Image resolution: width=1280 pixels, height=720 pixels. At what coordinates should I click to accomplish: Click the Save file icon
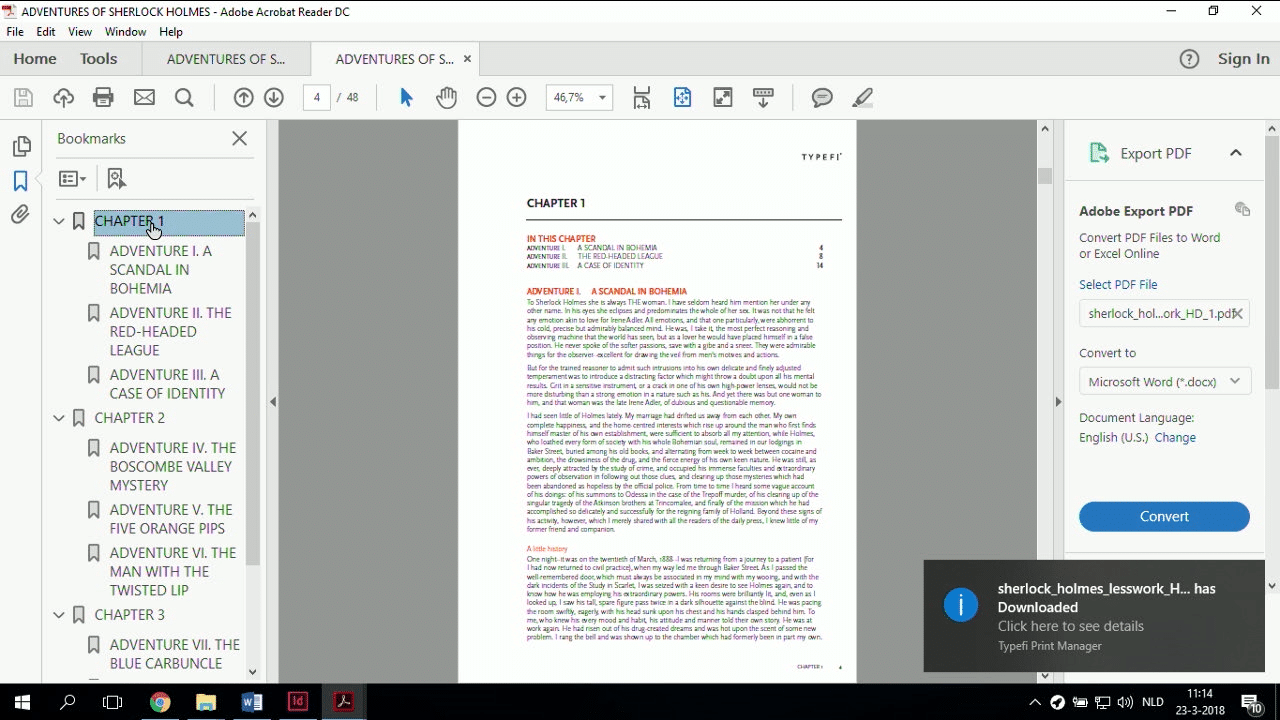coord(23,97)
